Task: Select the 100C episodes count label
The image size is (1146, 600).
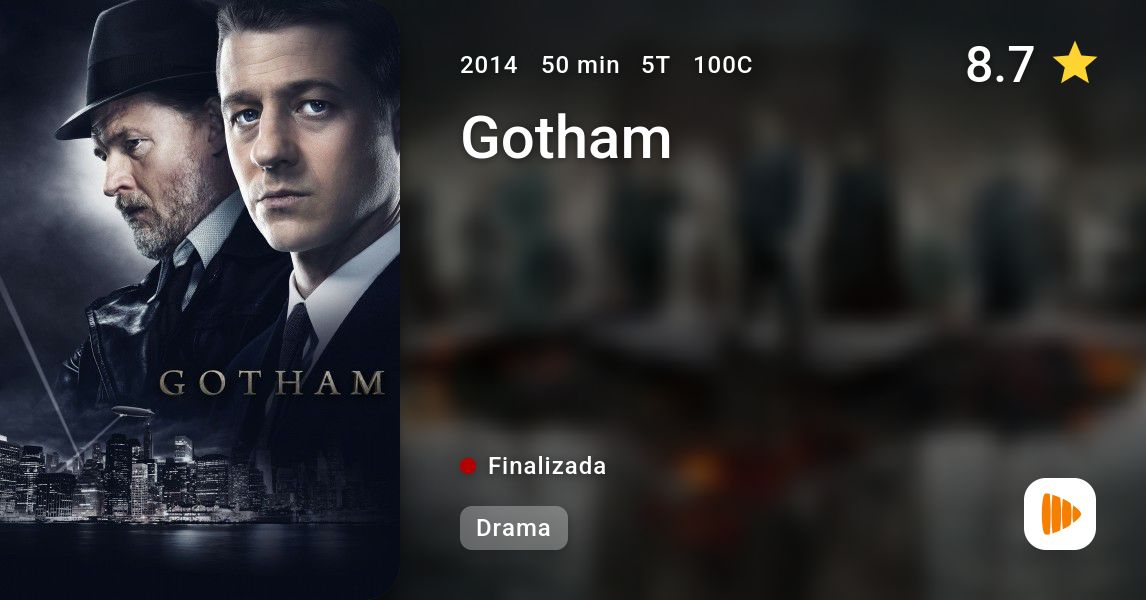Action: (723, 65)
